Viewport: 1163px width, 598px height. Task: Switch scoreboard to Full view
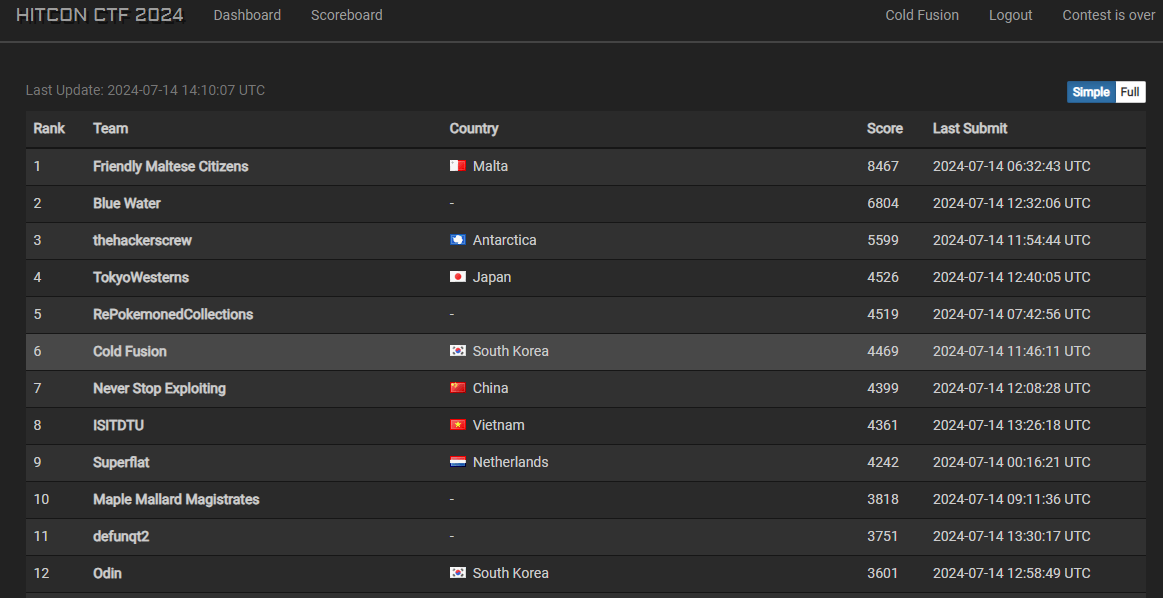click(1130, 92)
